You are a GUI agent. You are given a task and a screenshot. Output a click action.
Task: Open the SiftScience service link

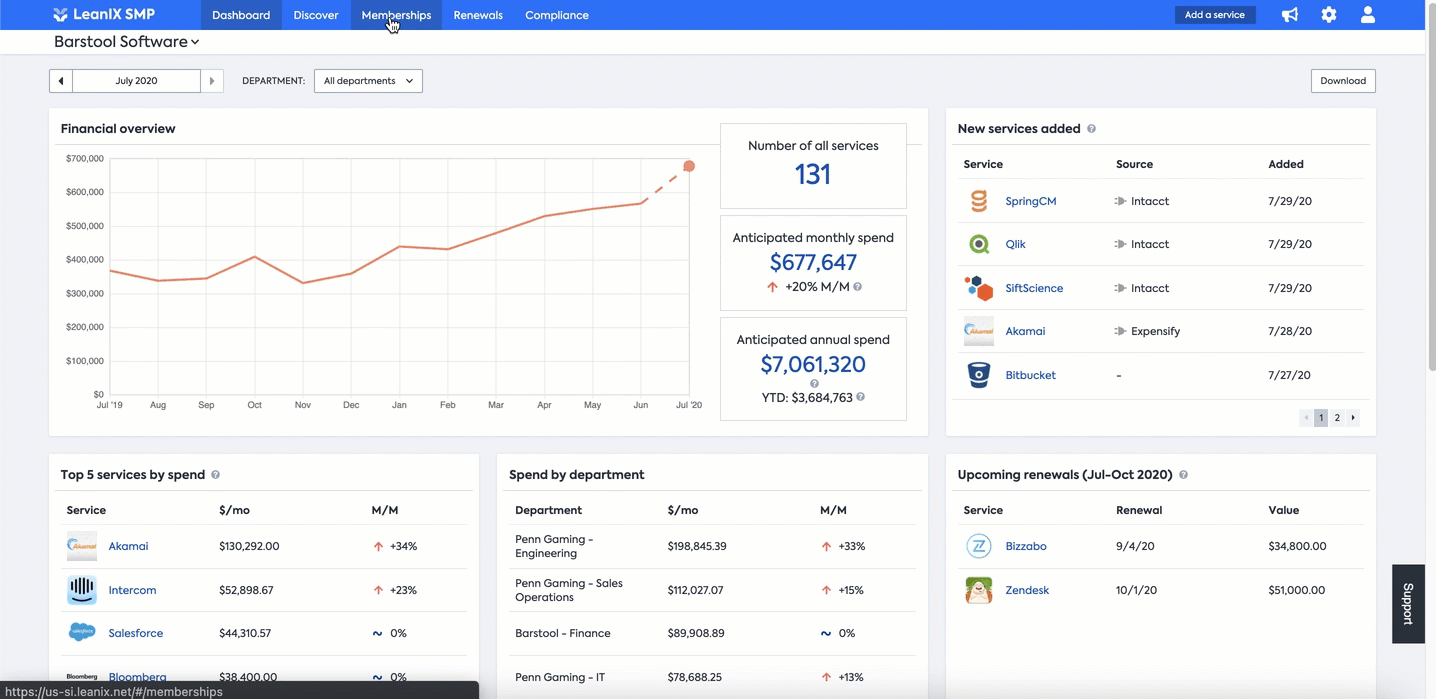pyautogui.click(x=1034, y=288)
